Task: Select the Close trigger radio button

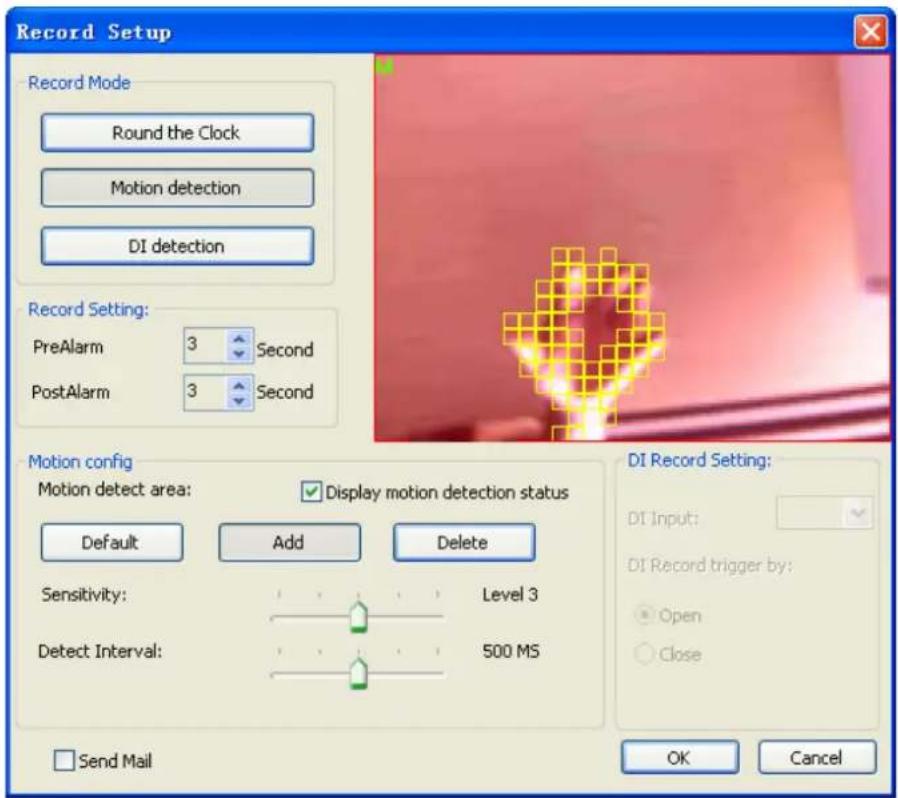Action: 644,654
